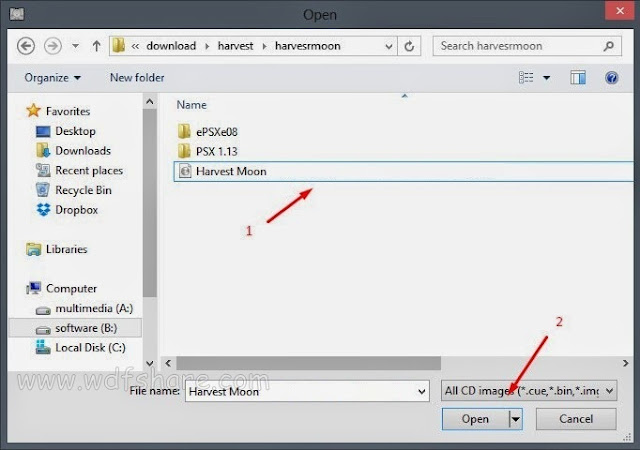Click the Local Disk (C:) drive icon

tap(42, 347)
